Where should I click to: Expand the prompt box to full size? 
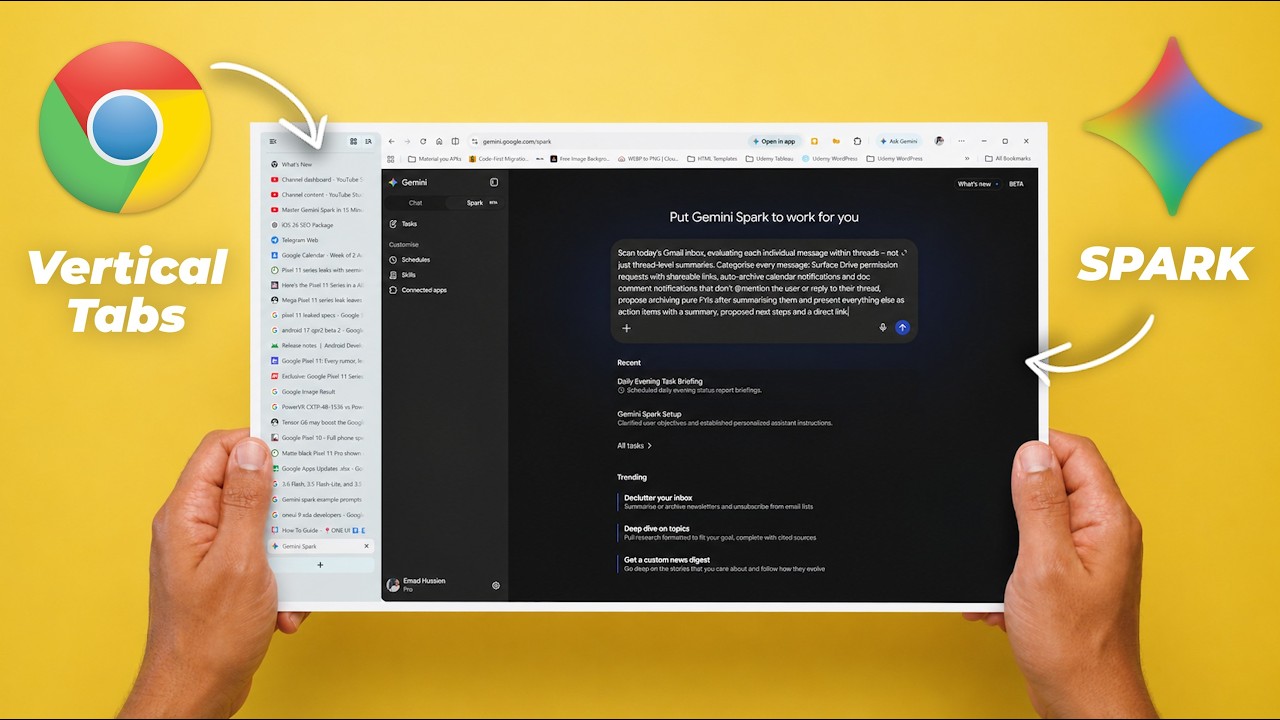(x=904, y=253)
